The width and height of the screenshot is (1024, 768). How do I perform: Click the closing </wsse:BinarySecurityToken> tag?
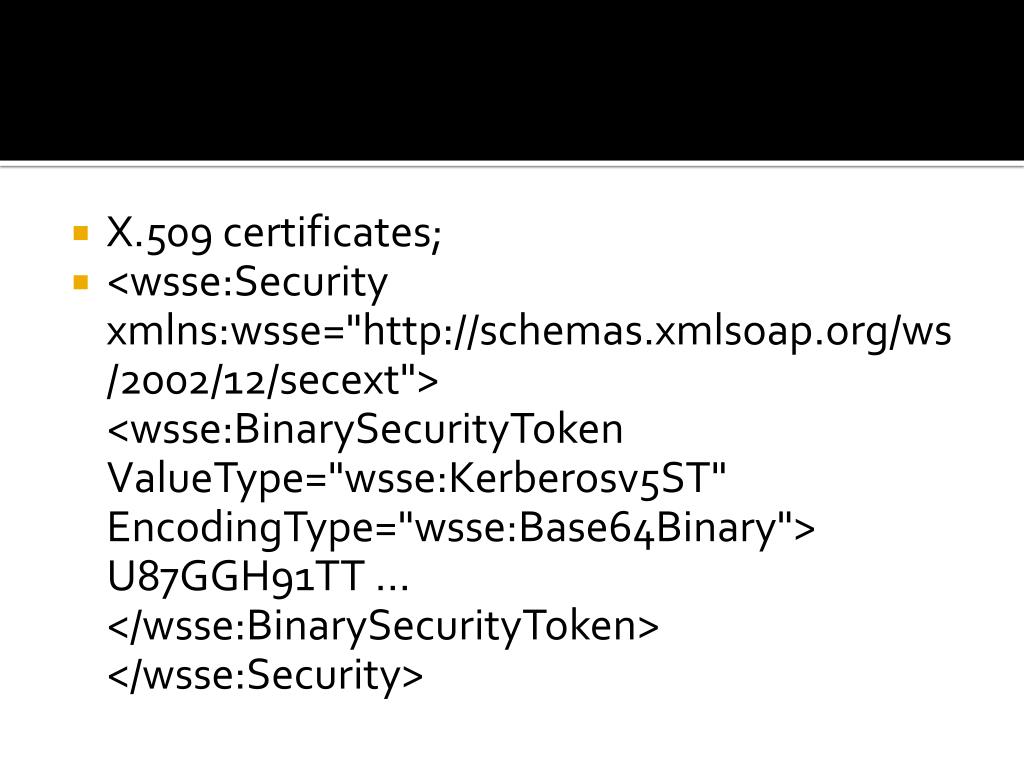(x=383, y=626)
